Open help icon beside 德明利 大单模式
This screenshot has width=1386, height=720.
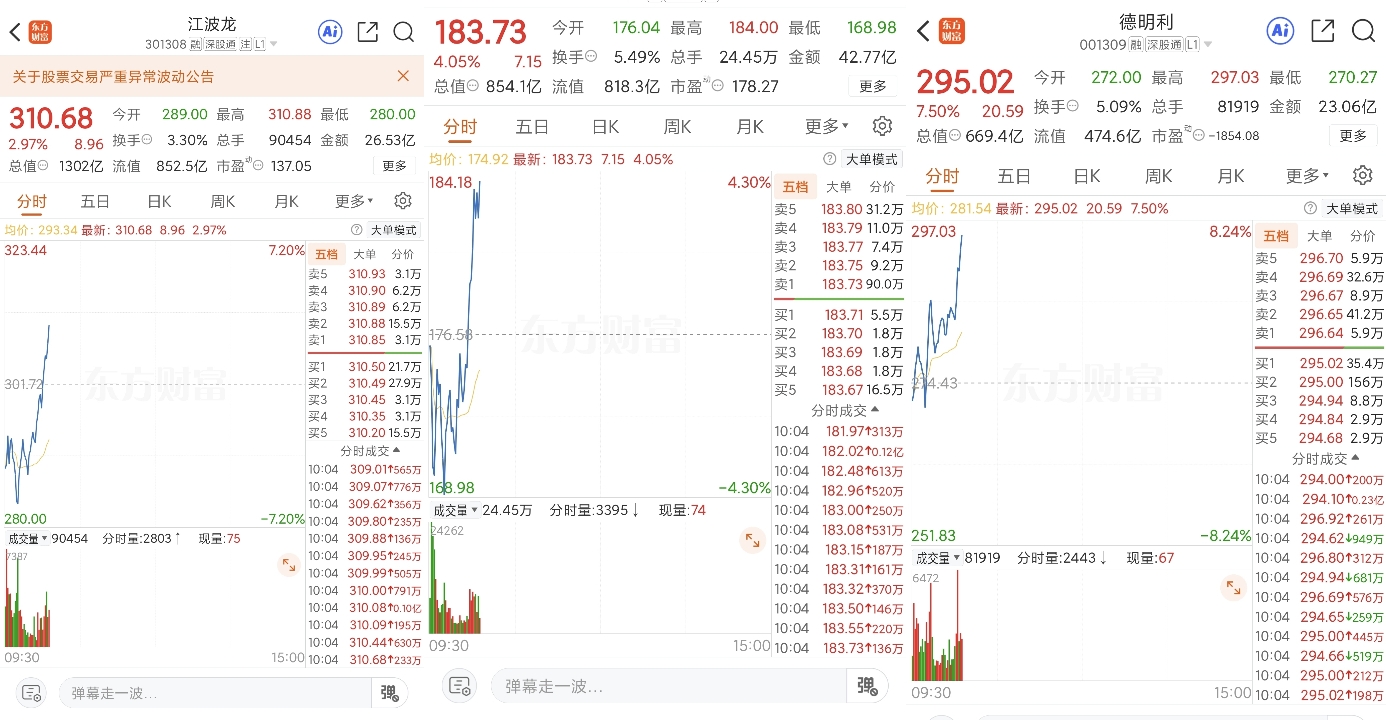click(1310, 209)
